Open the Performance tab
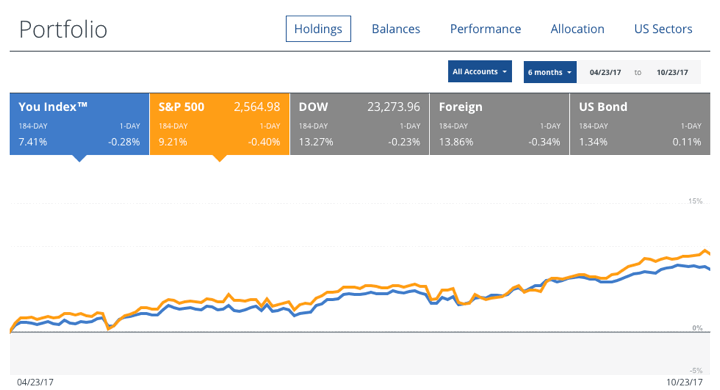 pos(485,28)
